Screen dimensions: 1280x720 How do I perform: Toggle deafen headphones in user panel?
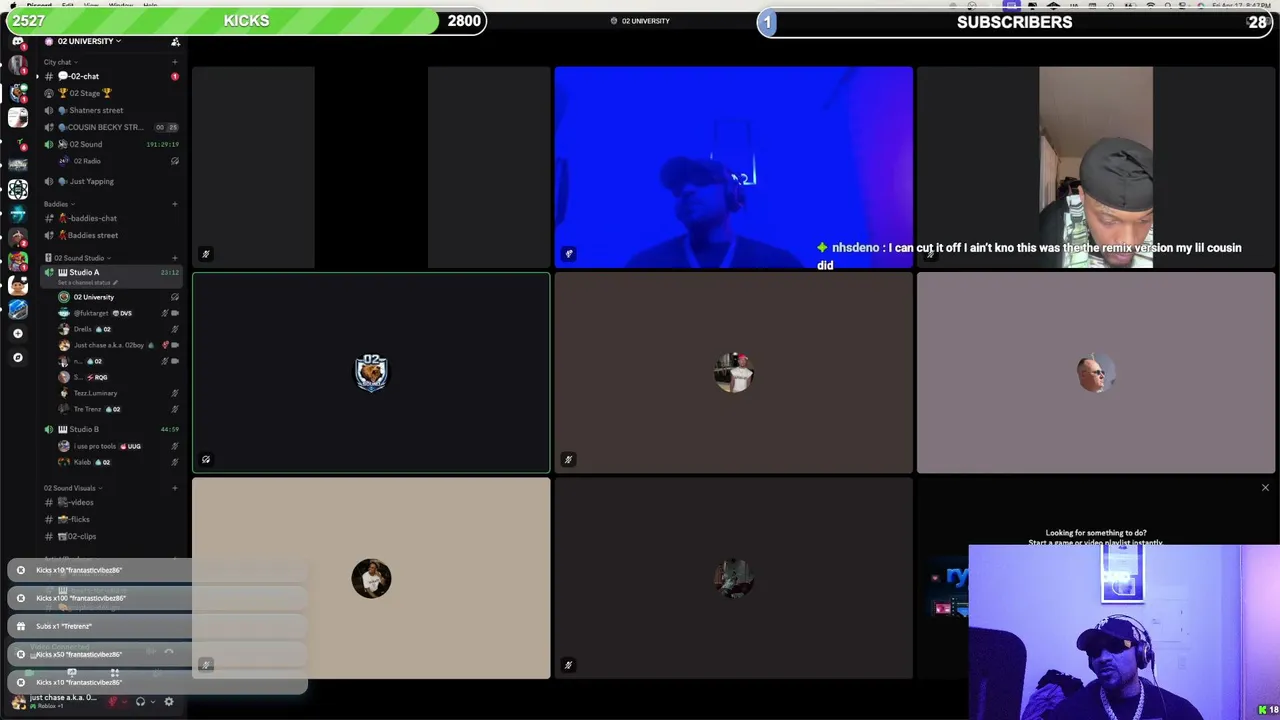140,702
